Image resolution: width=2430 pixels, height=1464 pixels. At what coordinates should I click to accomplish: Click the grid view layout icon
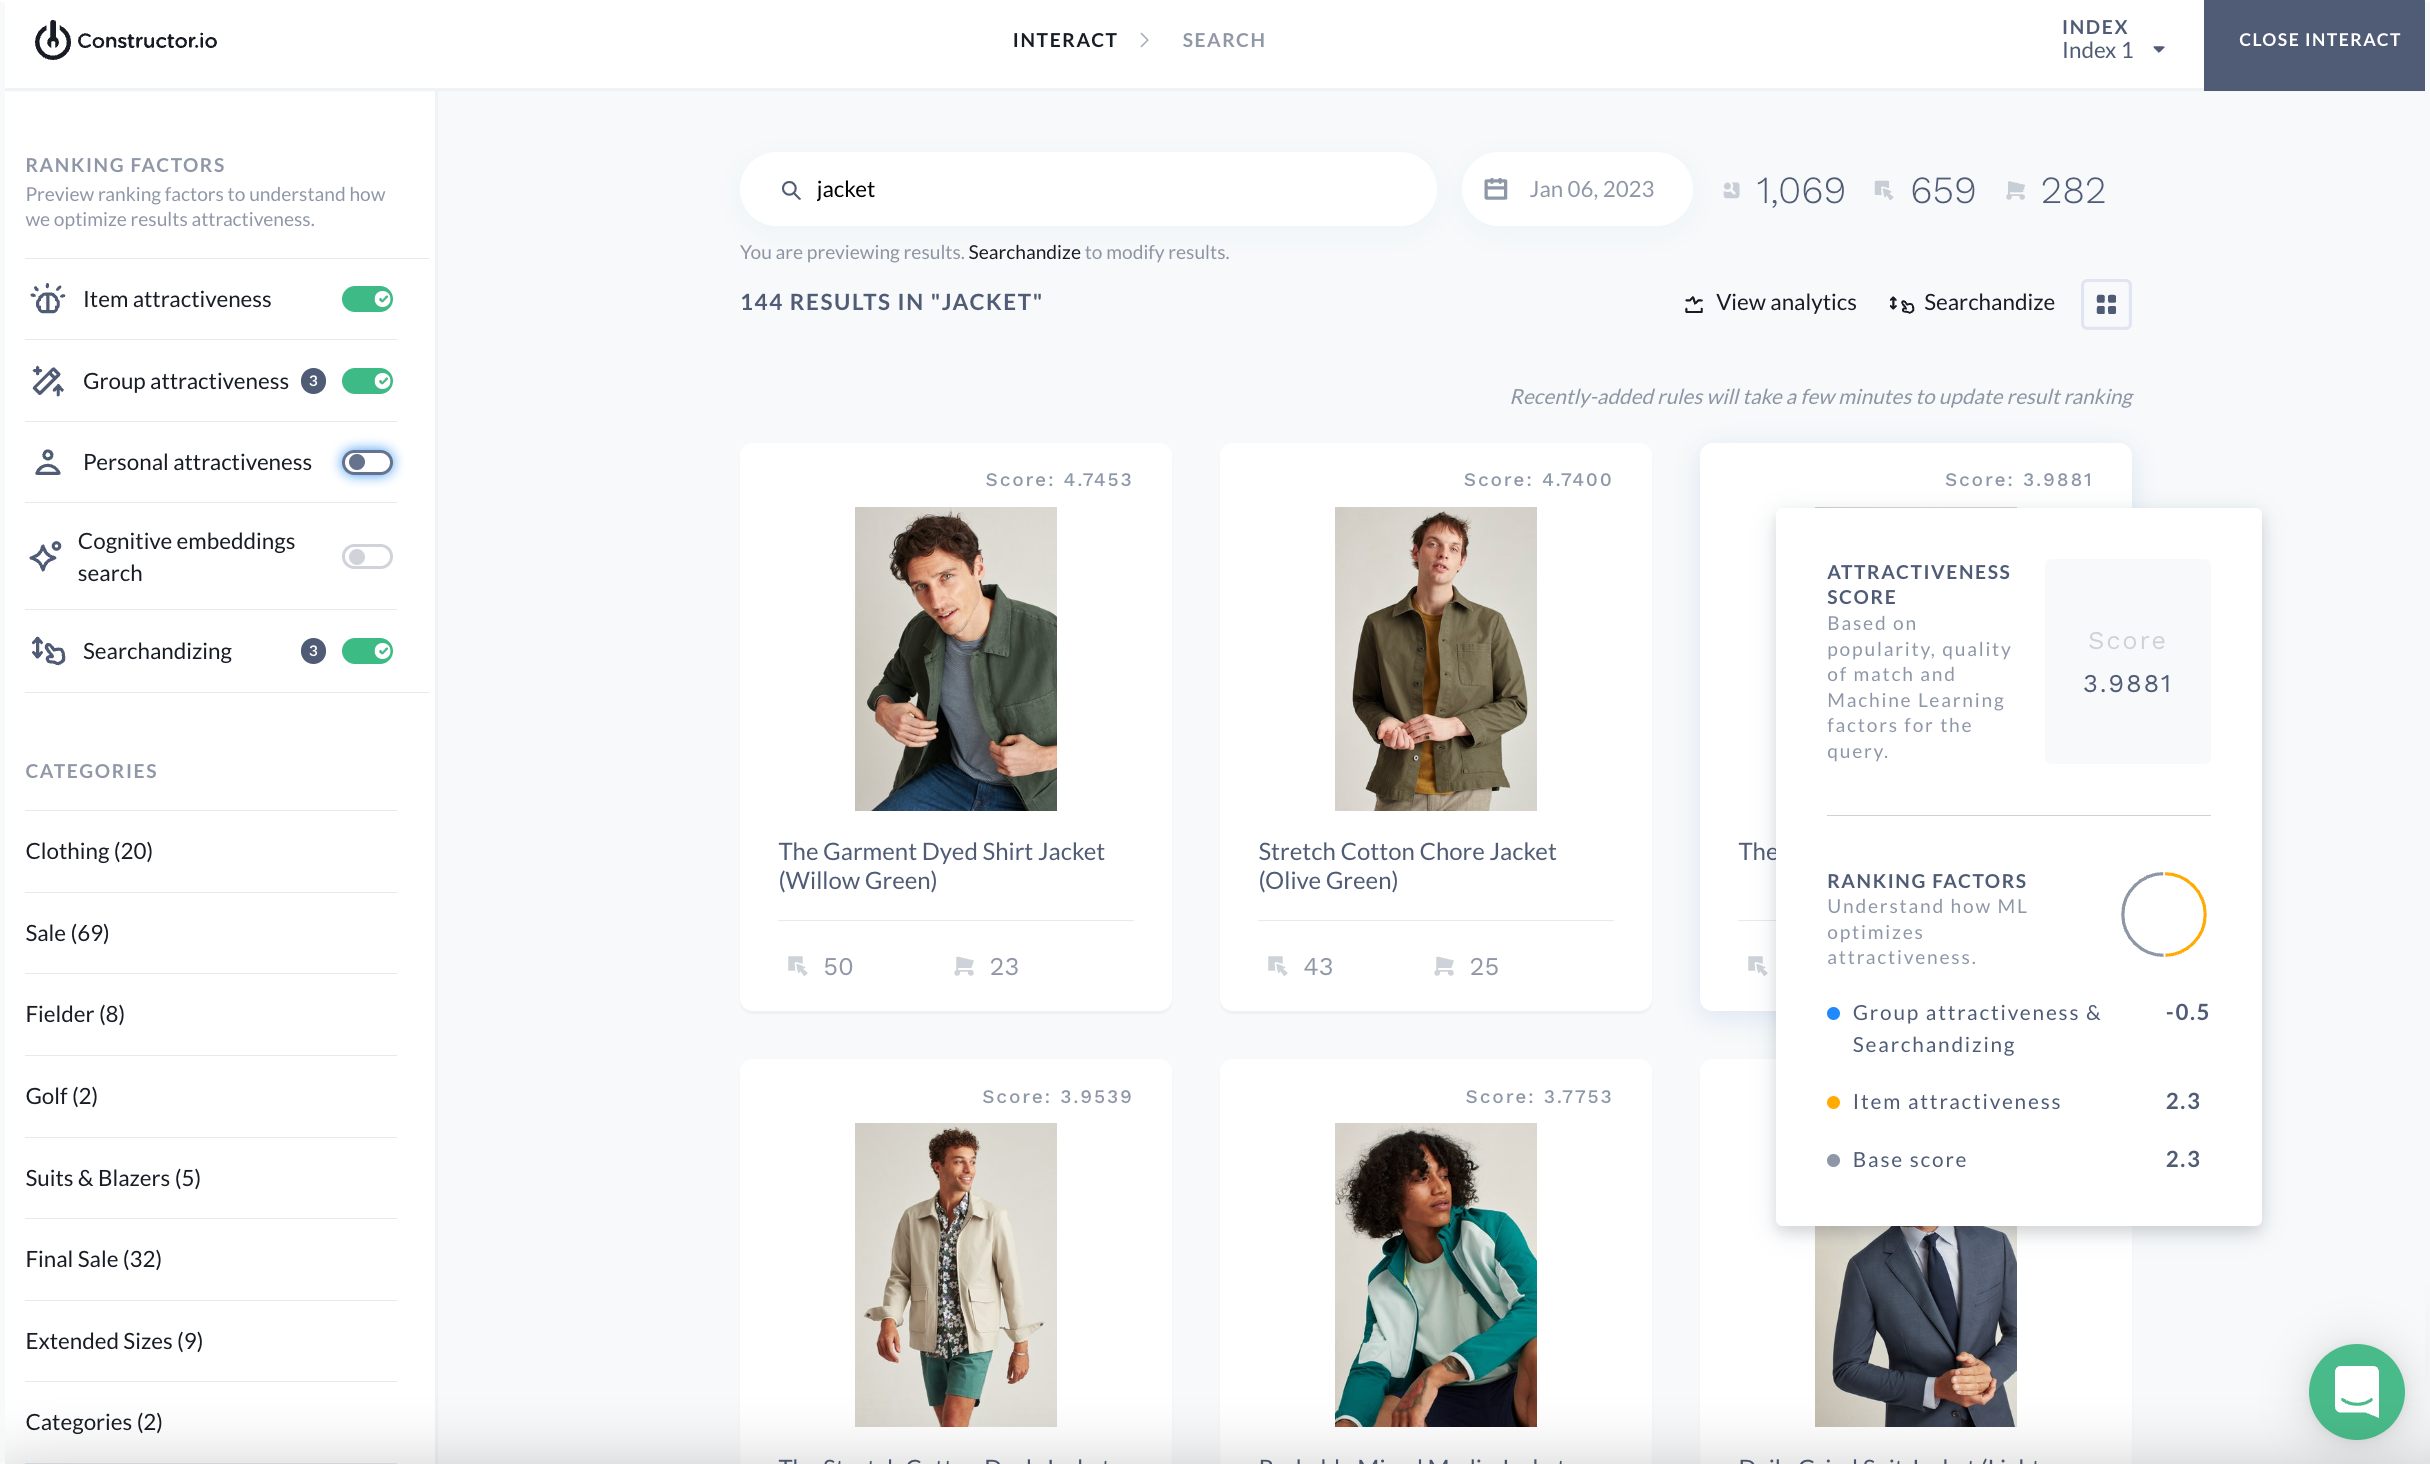coord(2106,304)
